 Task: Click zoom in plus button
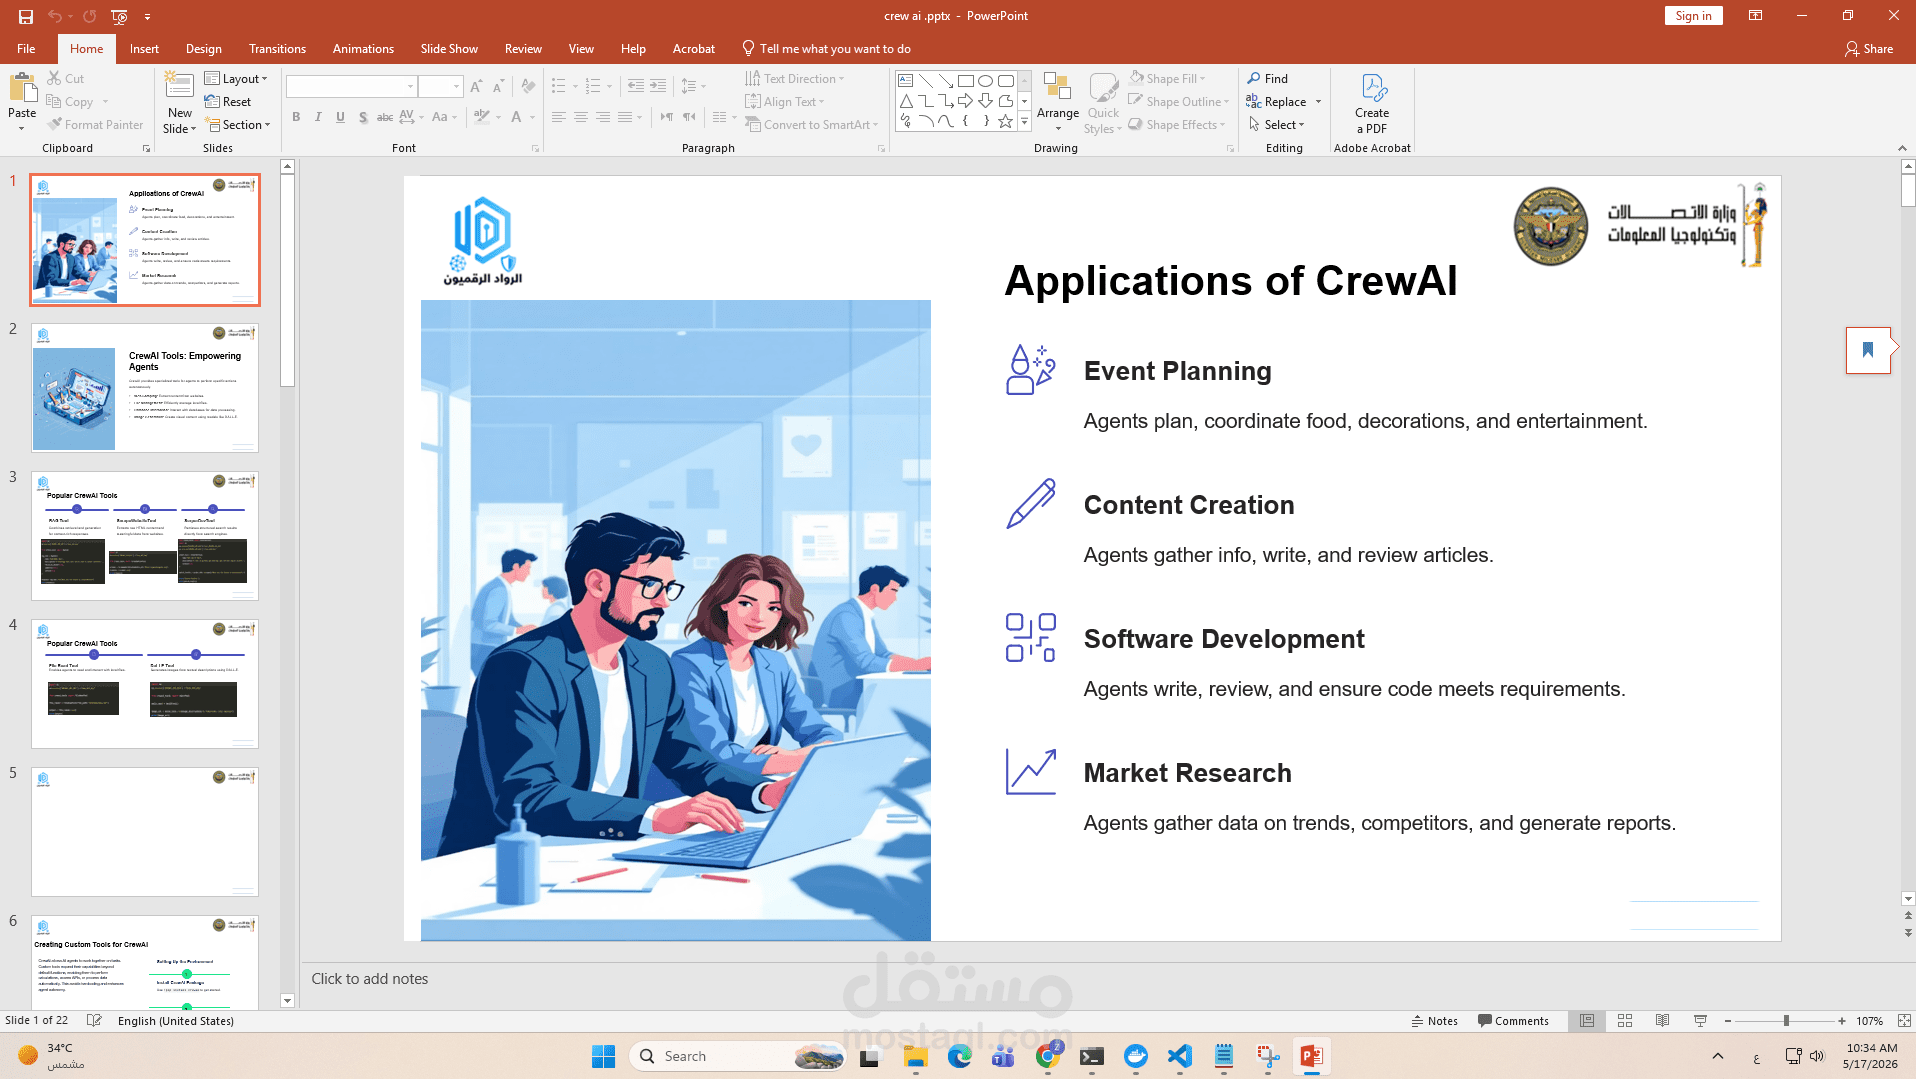1842,1021
